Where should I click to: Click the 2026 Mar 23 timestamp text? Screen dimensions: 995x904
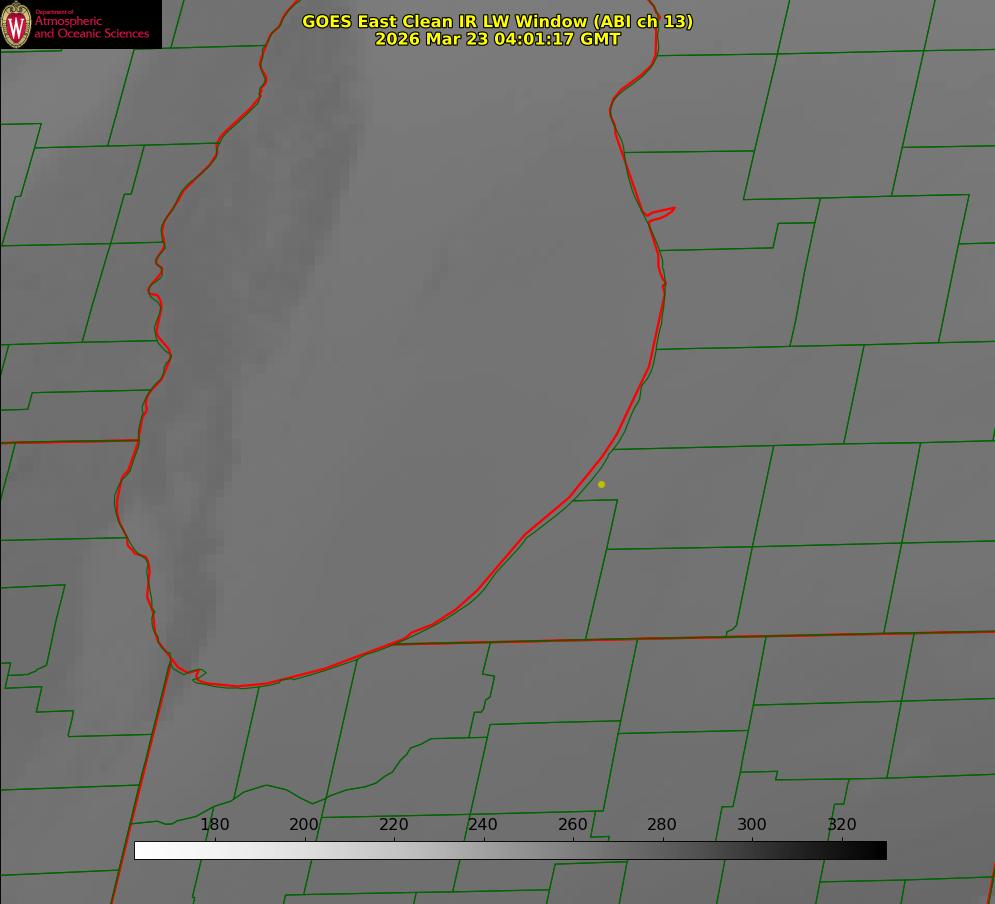[498, 39]
